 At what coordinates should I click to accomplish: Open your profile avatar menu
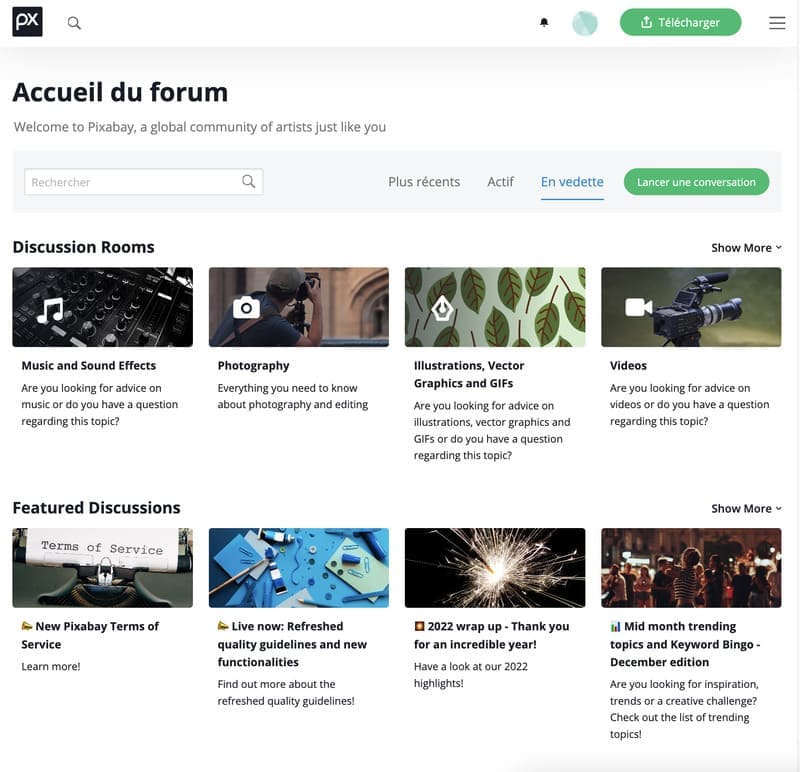(x=585, y=21)
